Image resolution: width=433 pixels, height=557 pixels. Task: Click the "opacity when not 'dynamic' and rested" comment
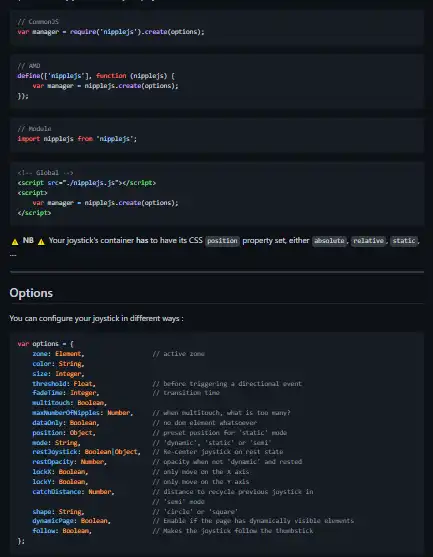(x=227, y=461)
